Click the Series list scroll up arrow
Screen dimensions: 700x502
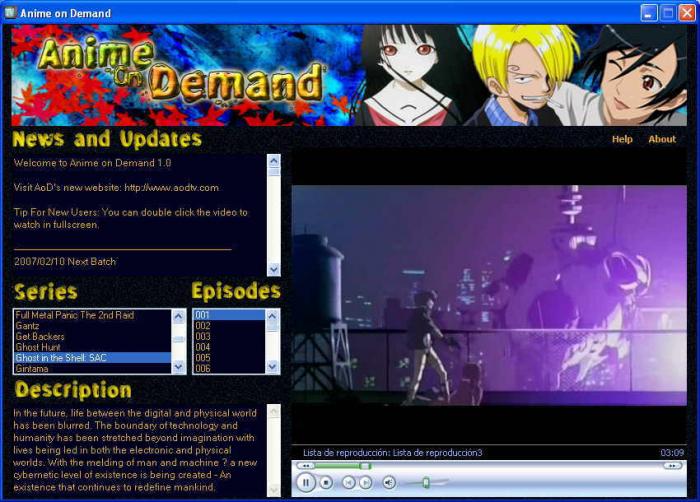pos(179,316)
